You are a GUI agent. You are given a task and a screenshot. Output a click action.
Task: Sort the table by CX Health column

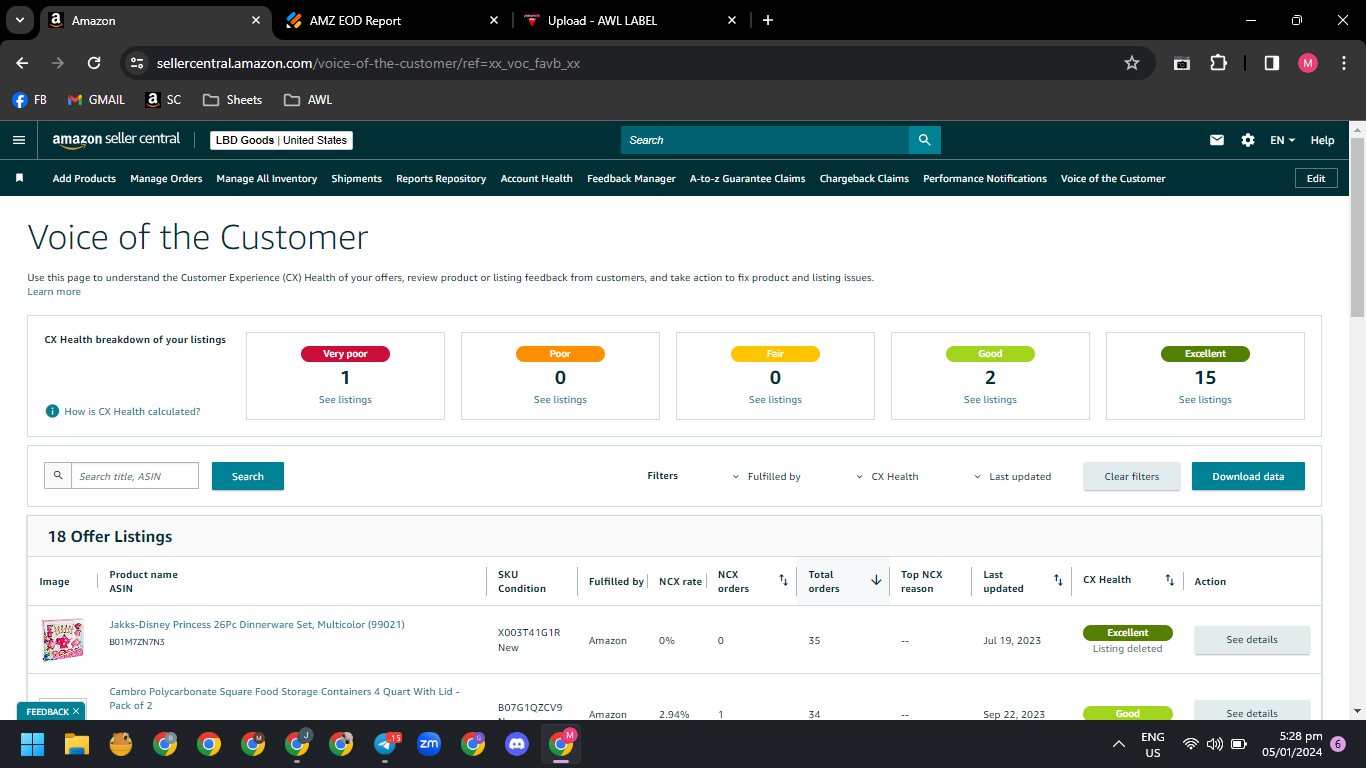pyautogui.click(x=1169, y=581)
